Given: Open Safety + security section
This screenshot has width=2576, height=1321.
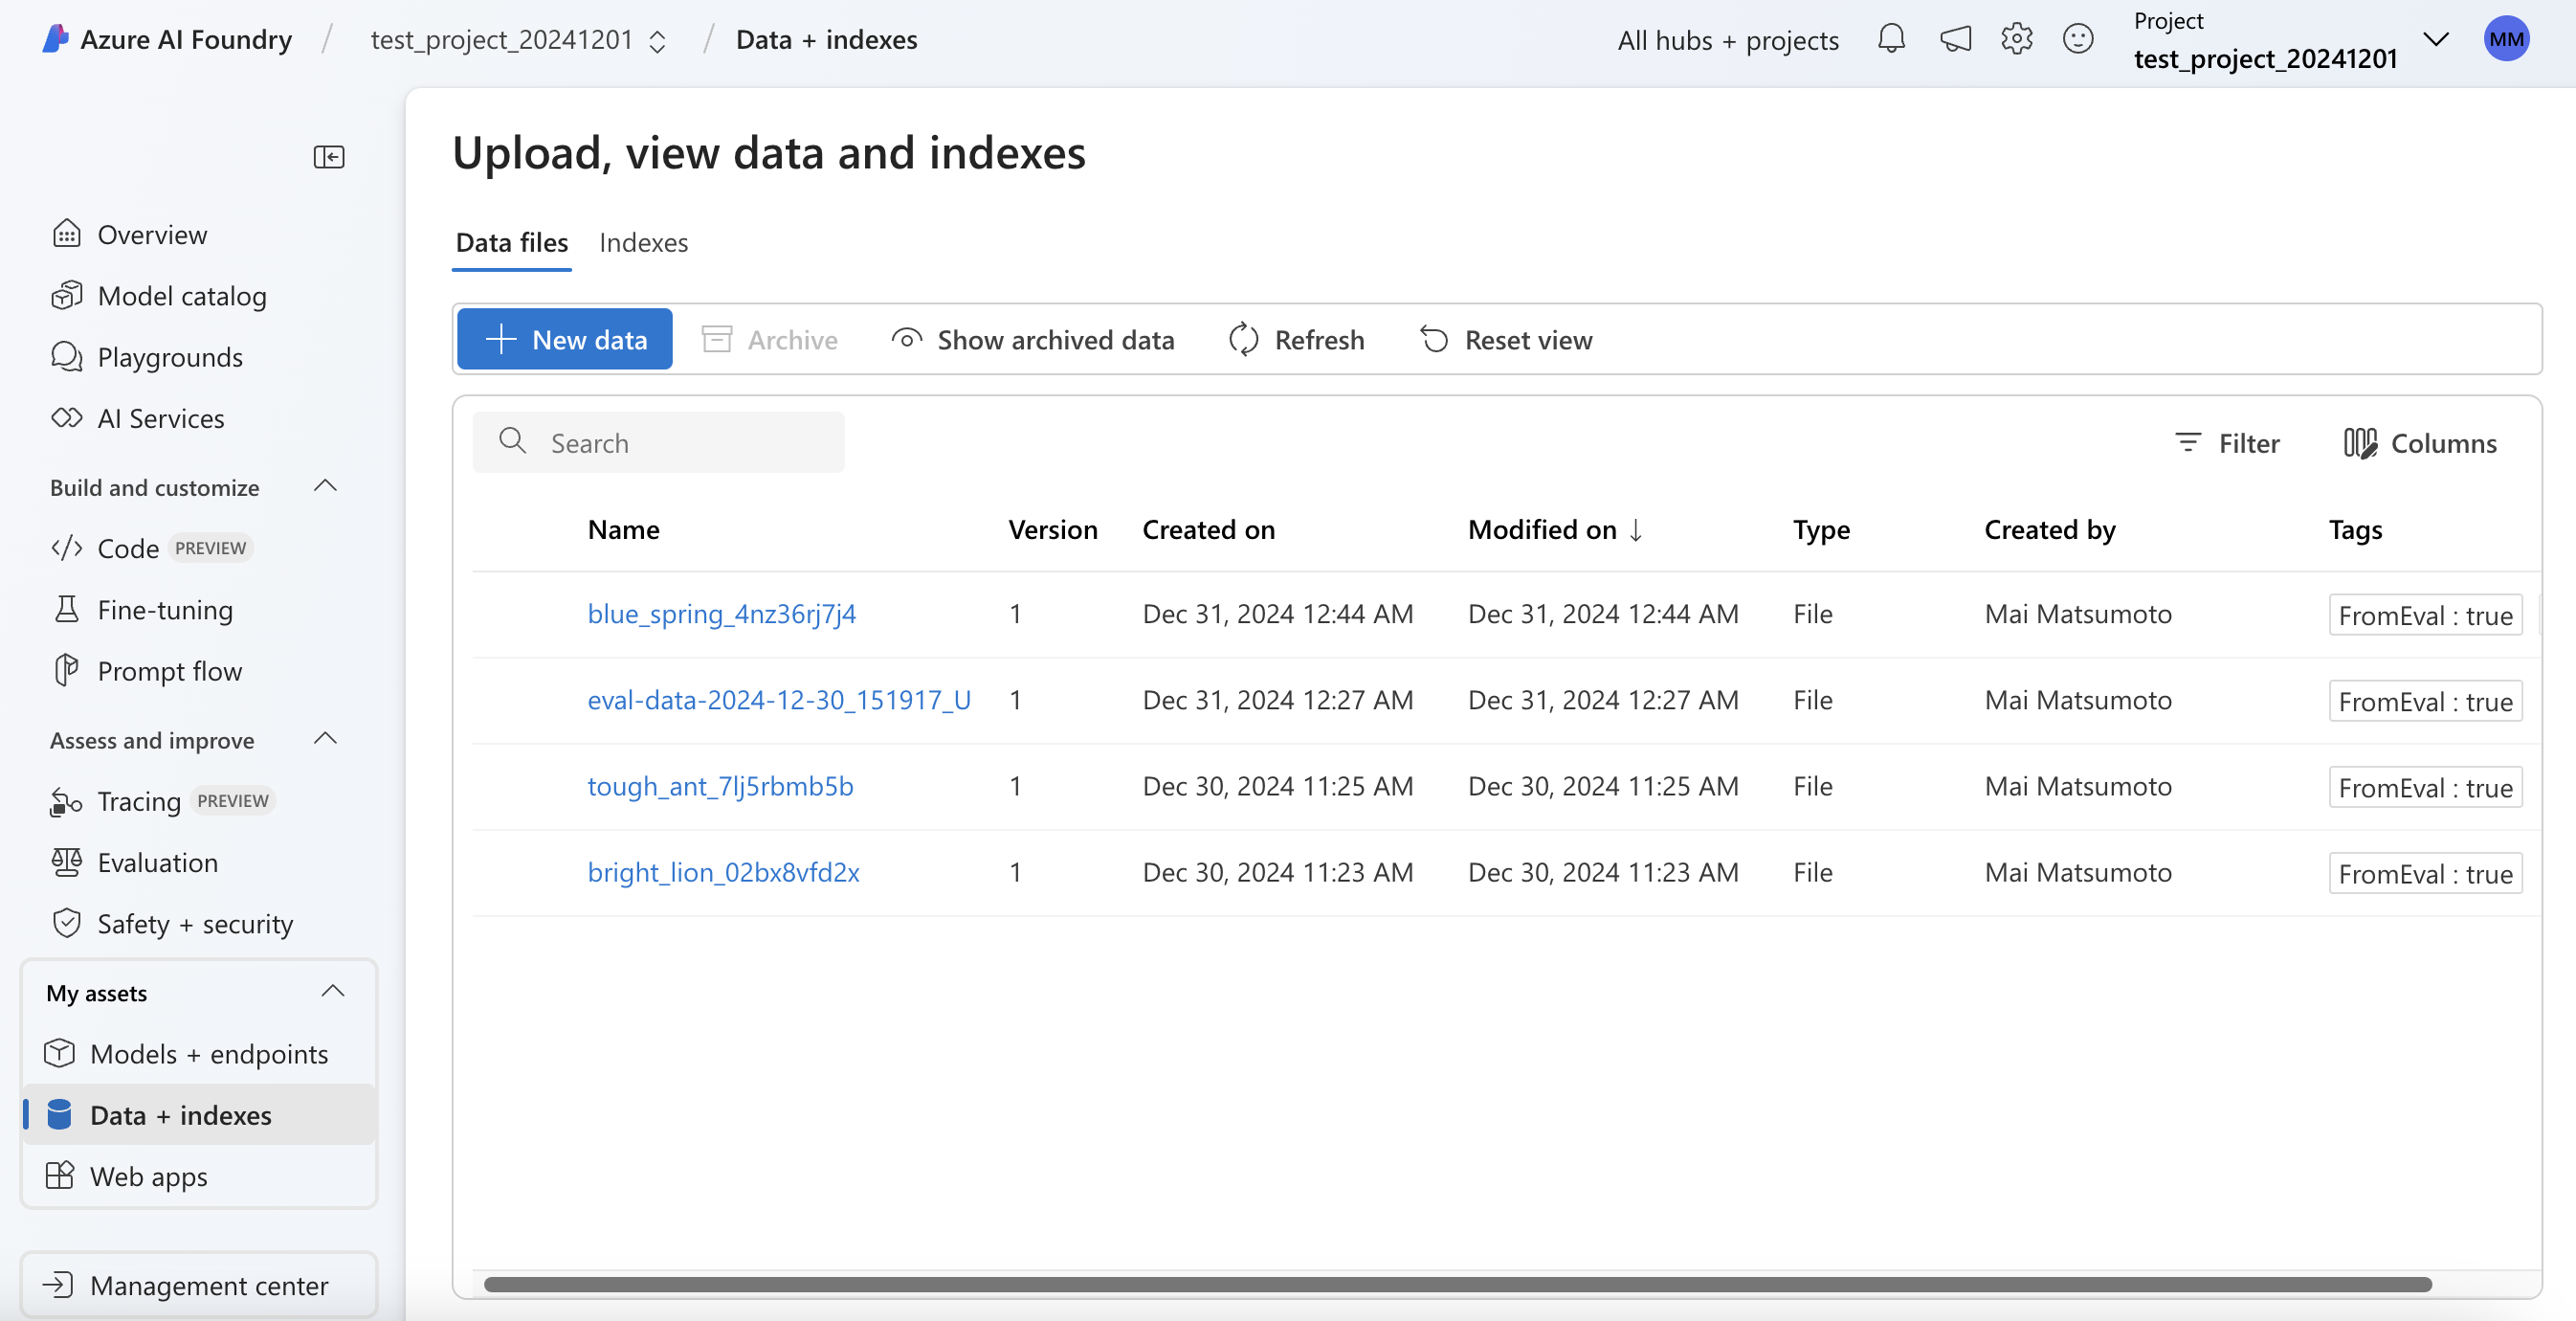Looking at the screenshot, I should pyautogui.click(x=195, y=923).
